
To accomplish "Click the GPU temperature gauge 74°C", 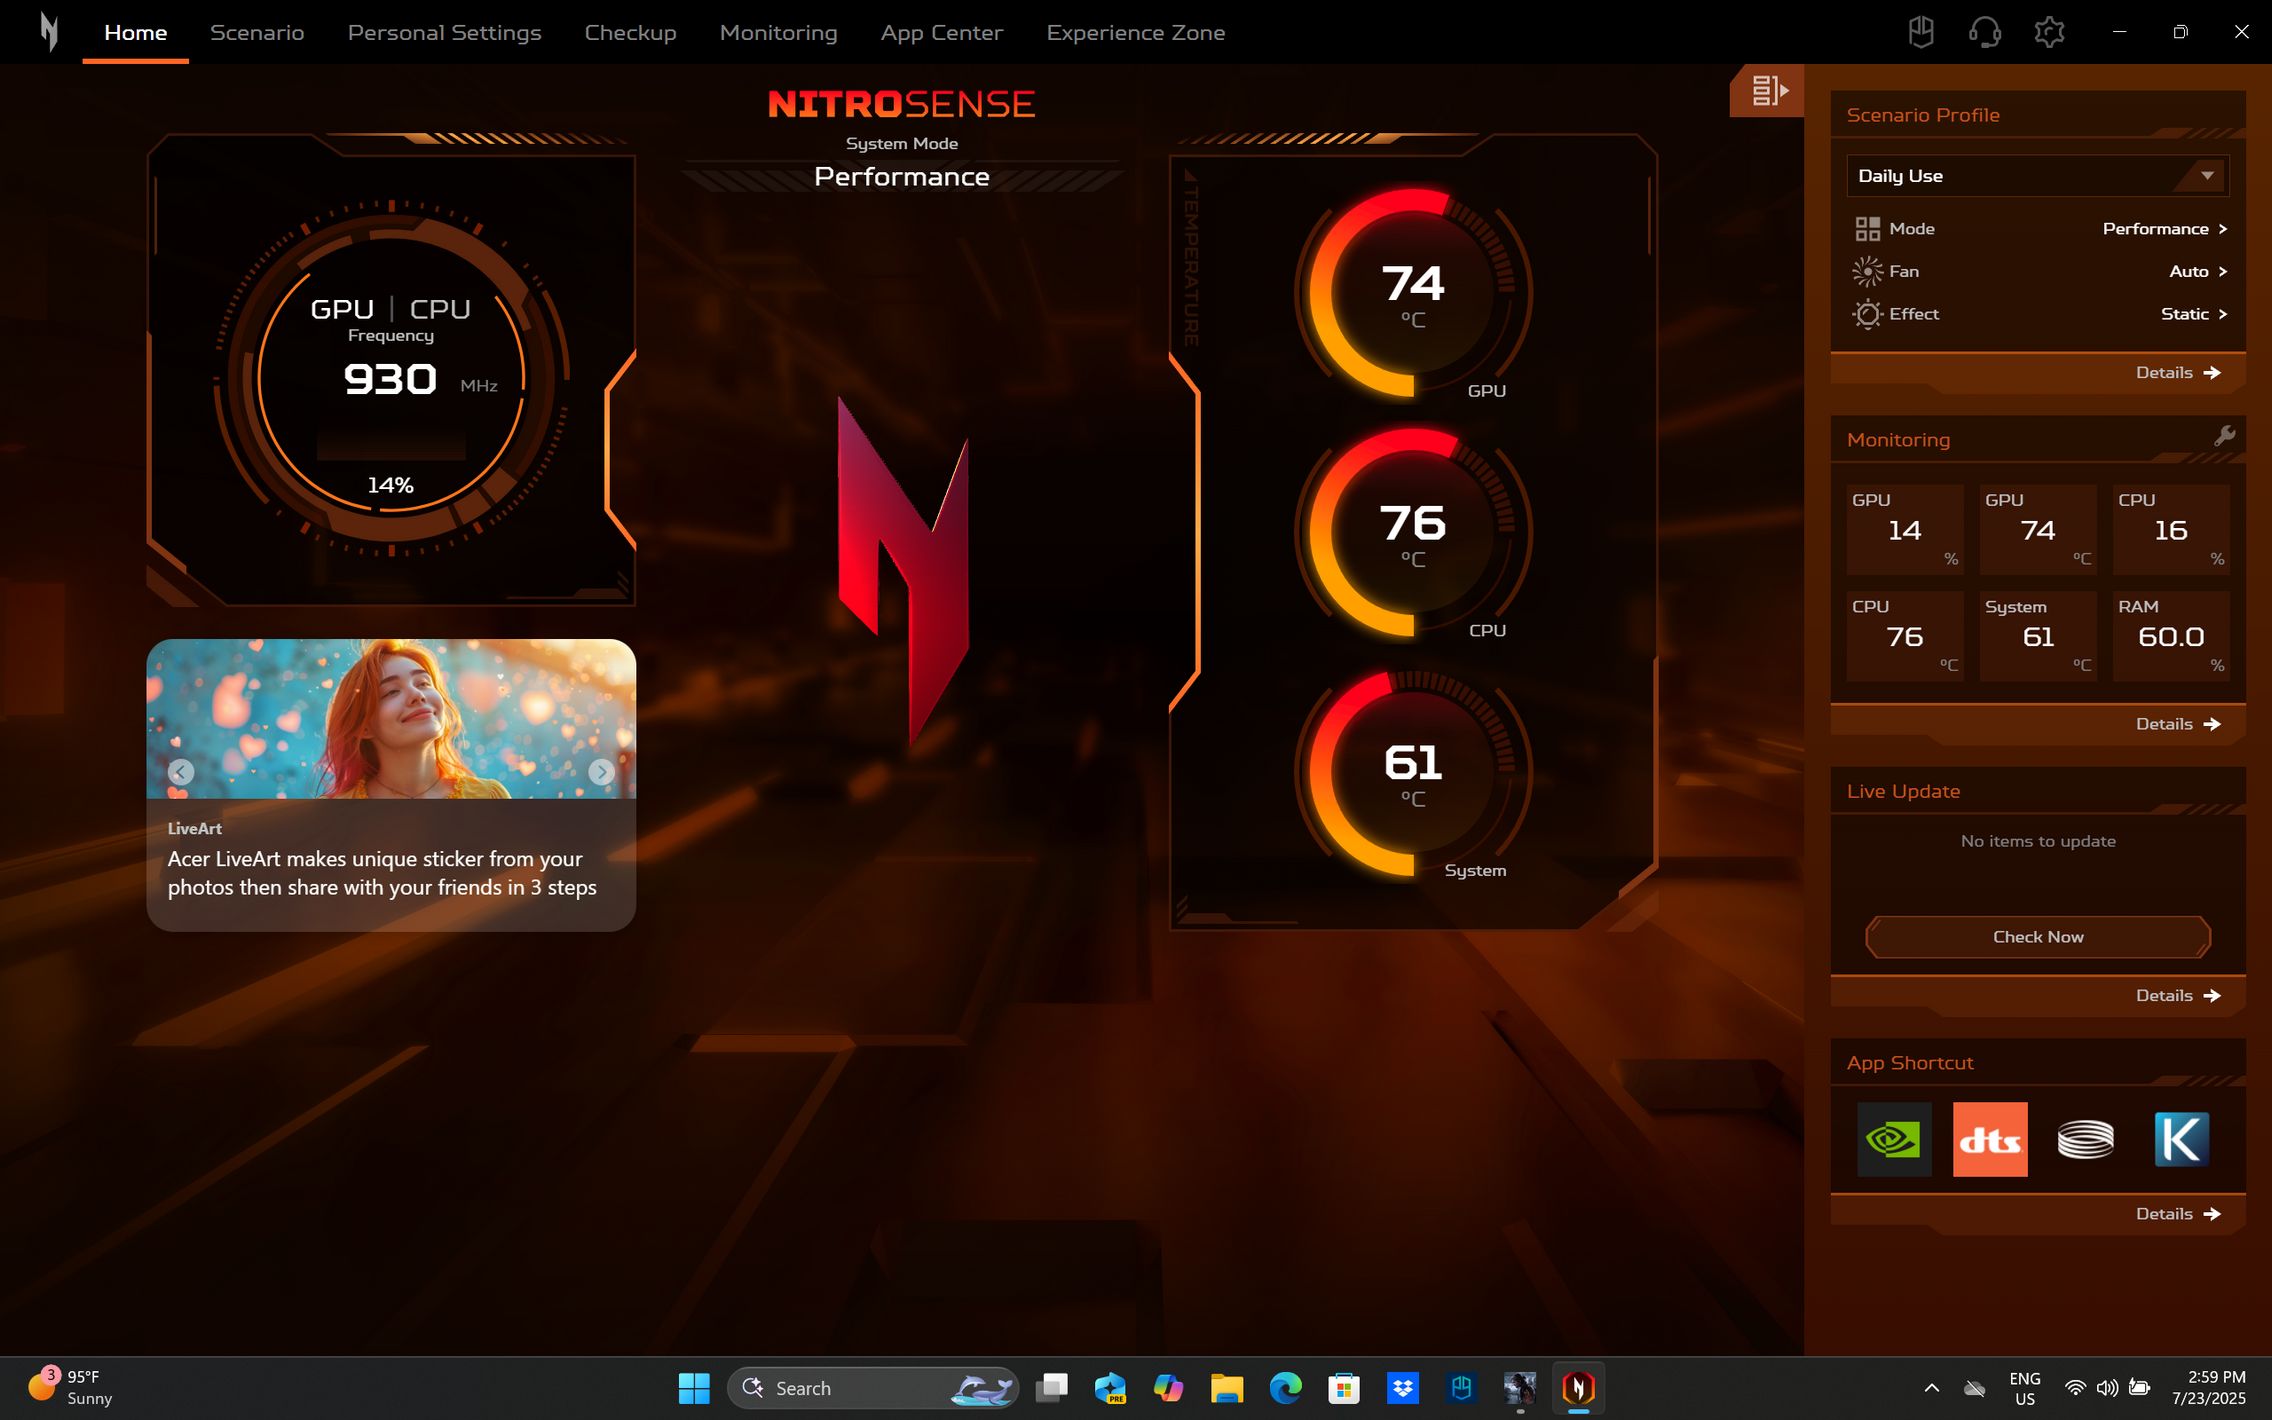I will click(x=1413, y=293).
